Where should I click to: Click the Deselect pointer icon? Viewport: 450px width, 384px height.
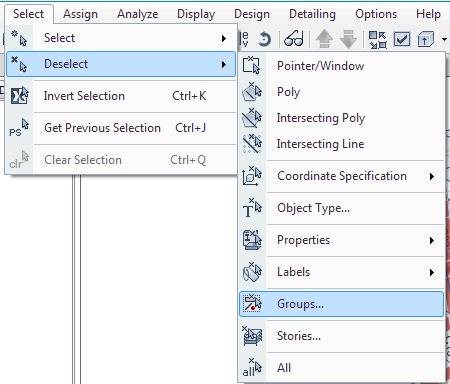click(19, 64)
